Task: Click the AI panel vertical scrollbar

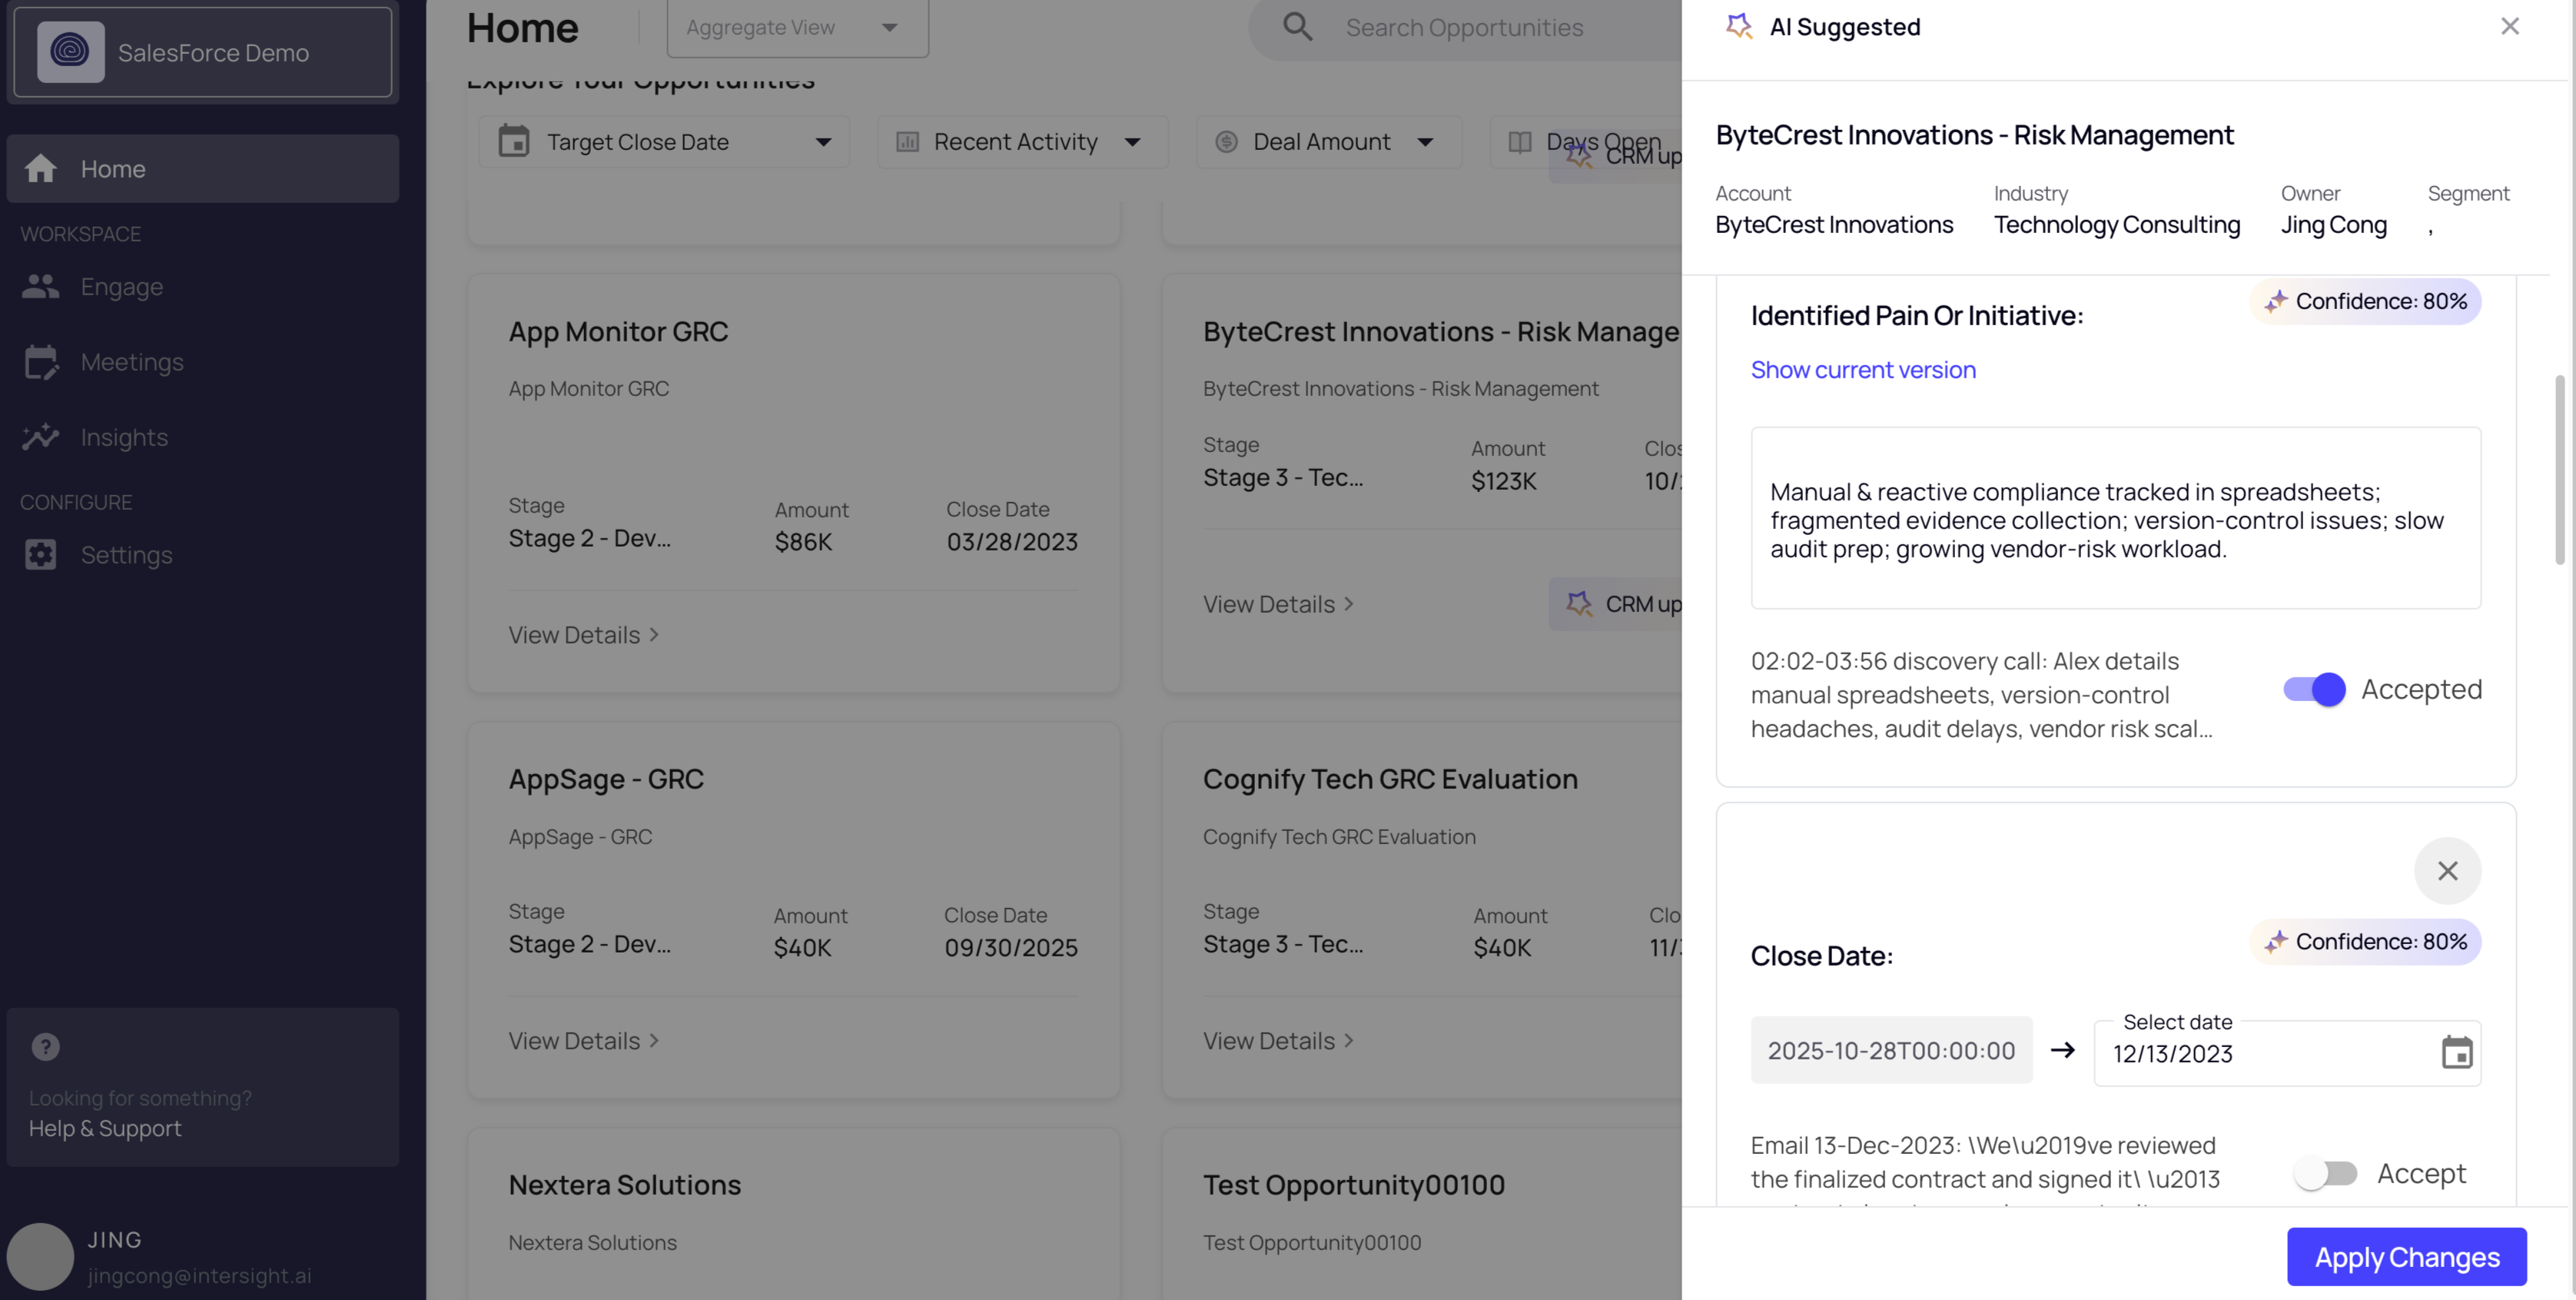Action: coord(2560,470)
